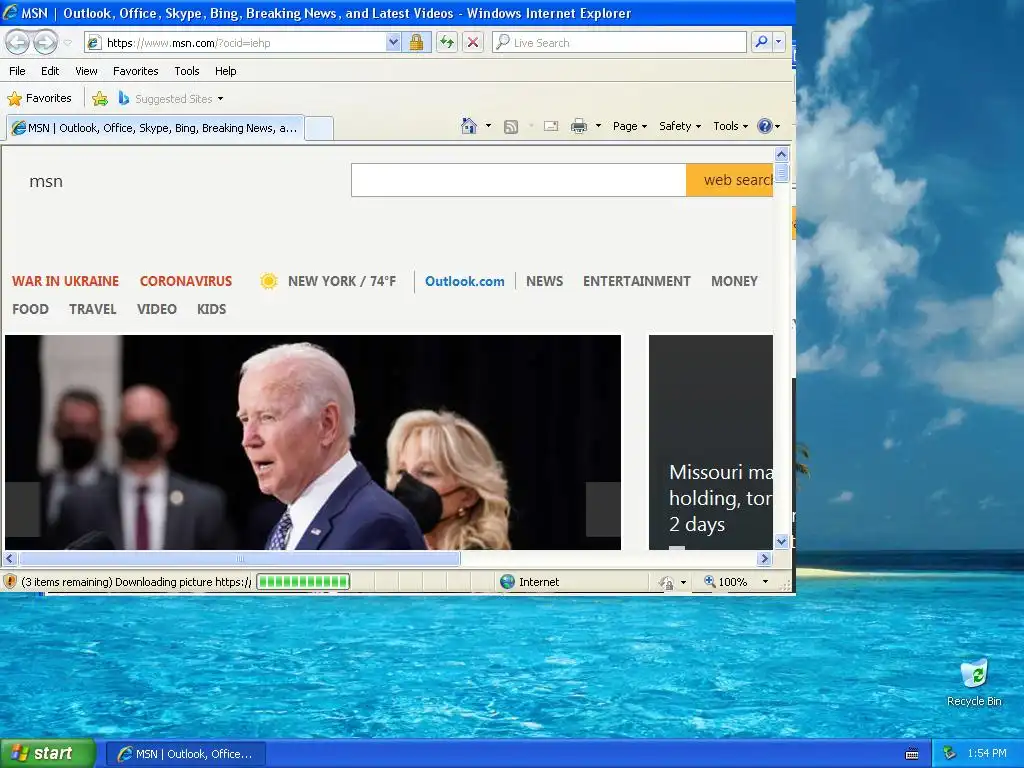
Task: Click the horizontal scrollbar thumb
Action: pyautogui.click(x=240, y=558)
